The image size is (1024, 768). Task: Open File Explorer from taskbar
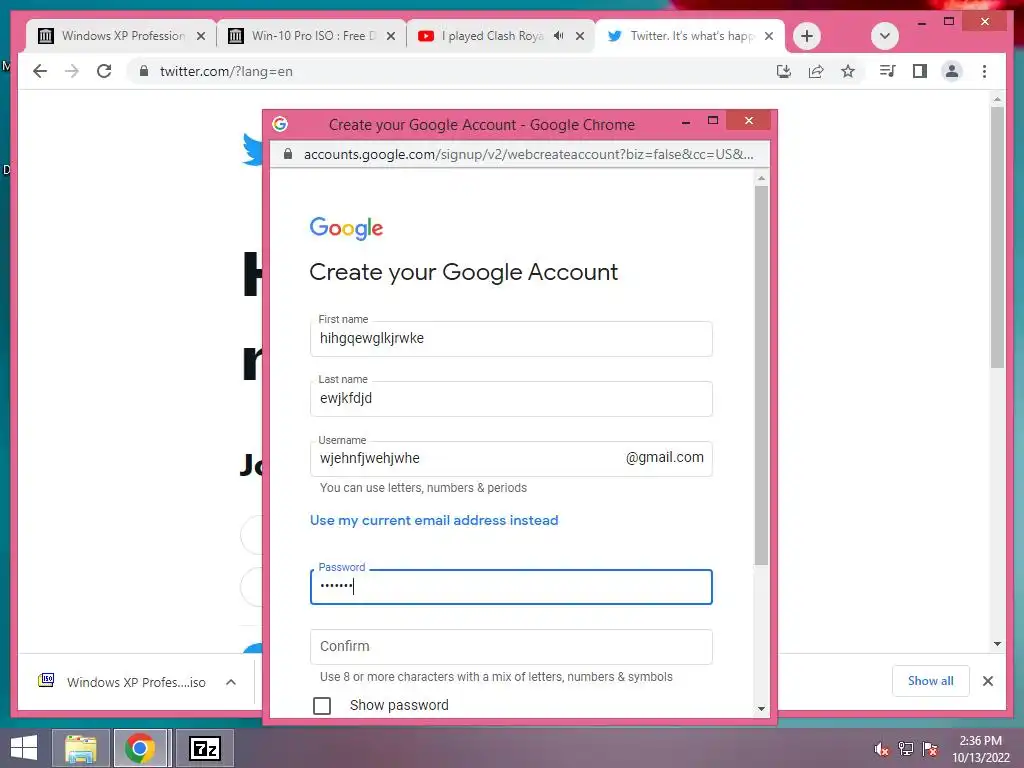click(81, 748)
